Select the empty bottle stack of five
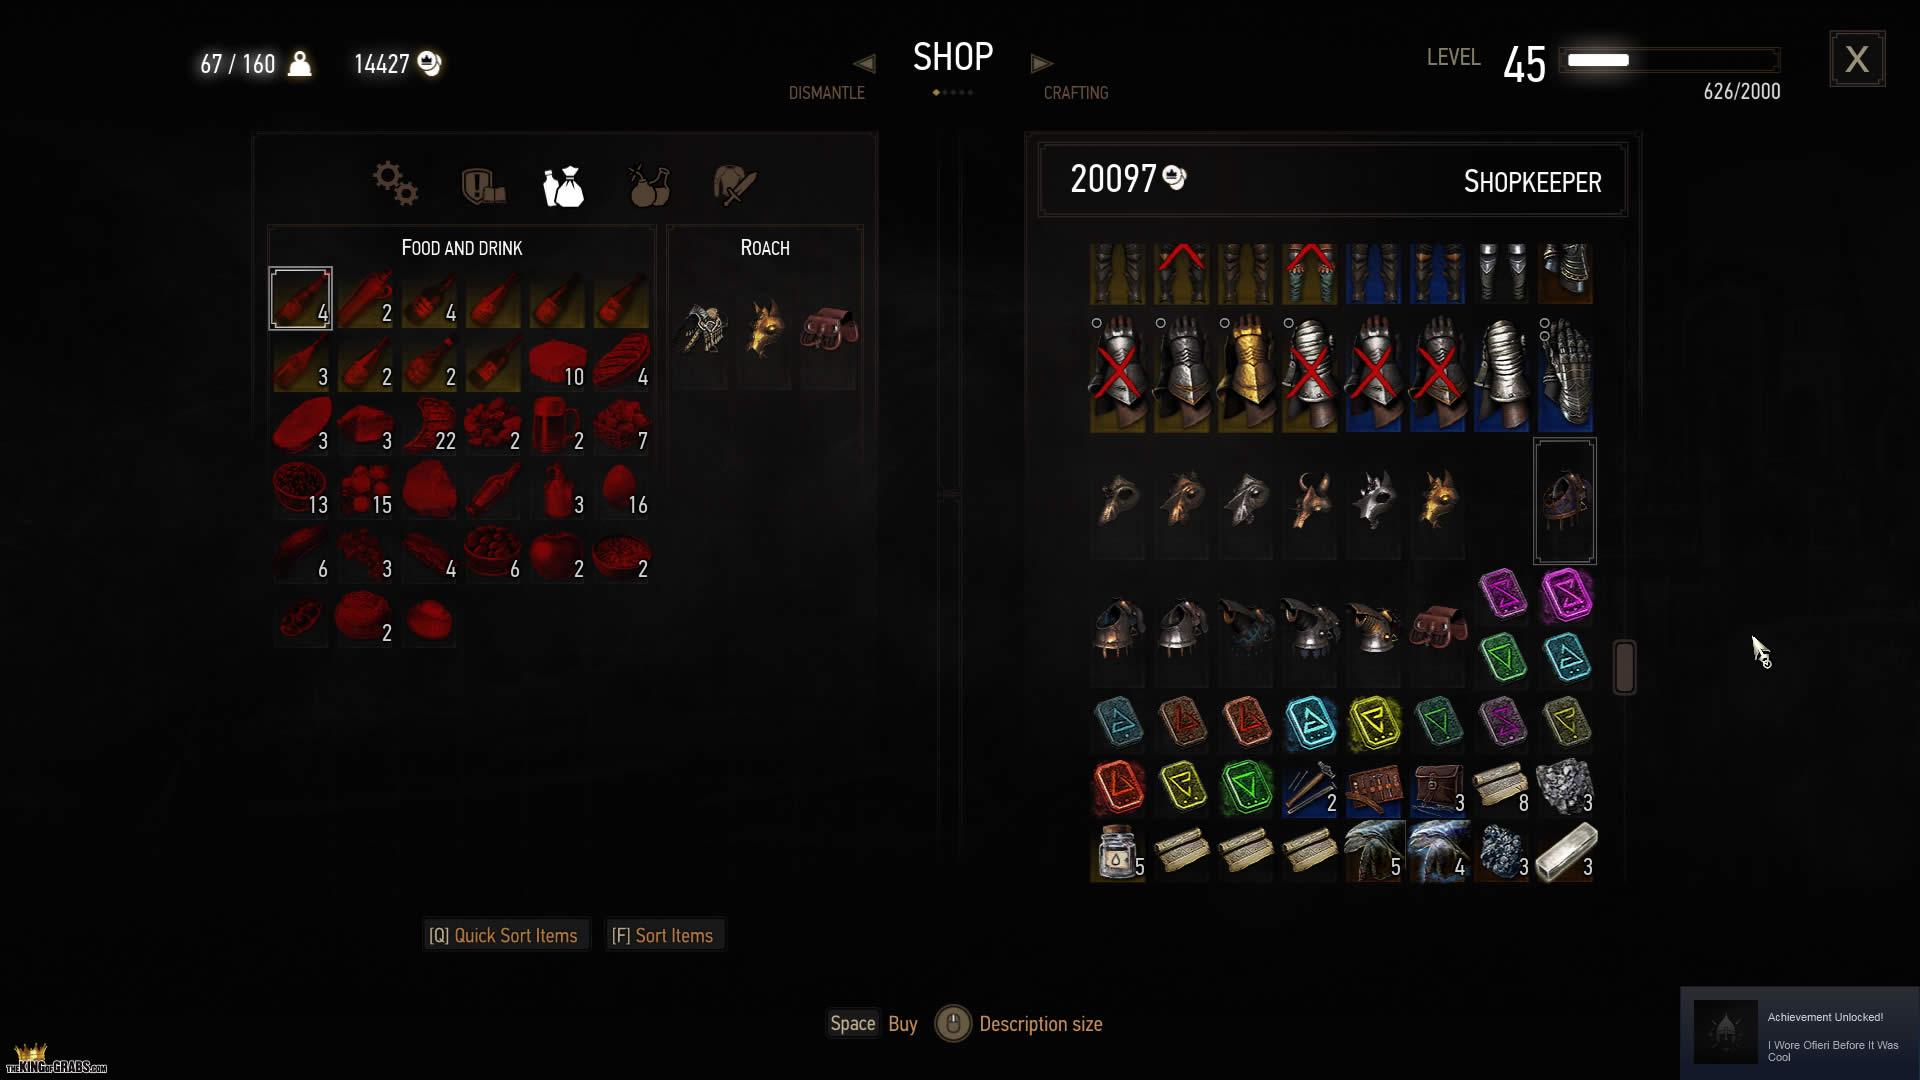This screenshot has width=1920, height=1080. tap(1118, 852)
